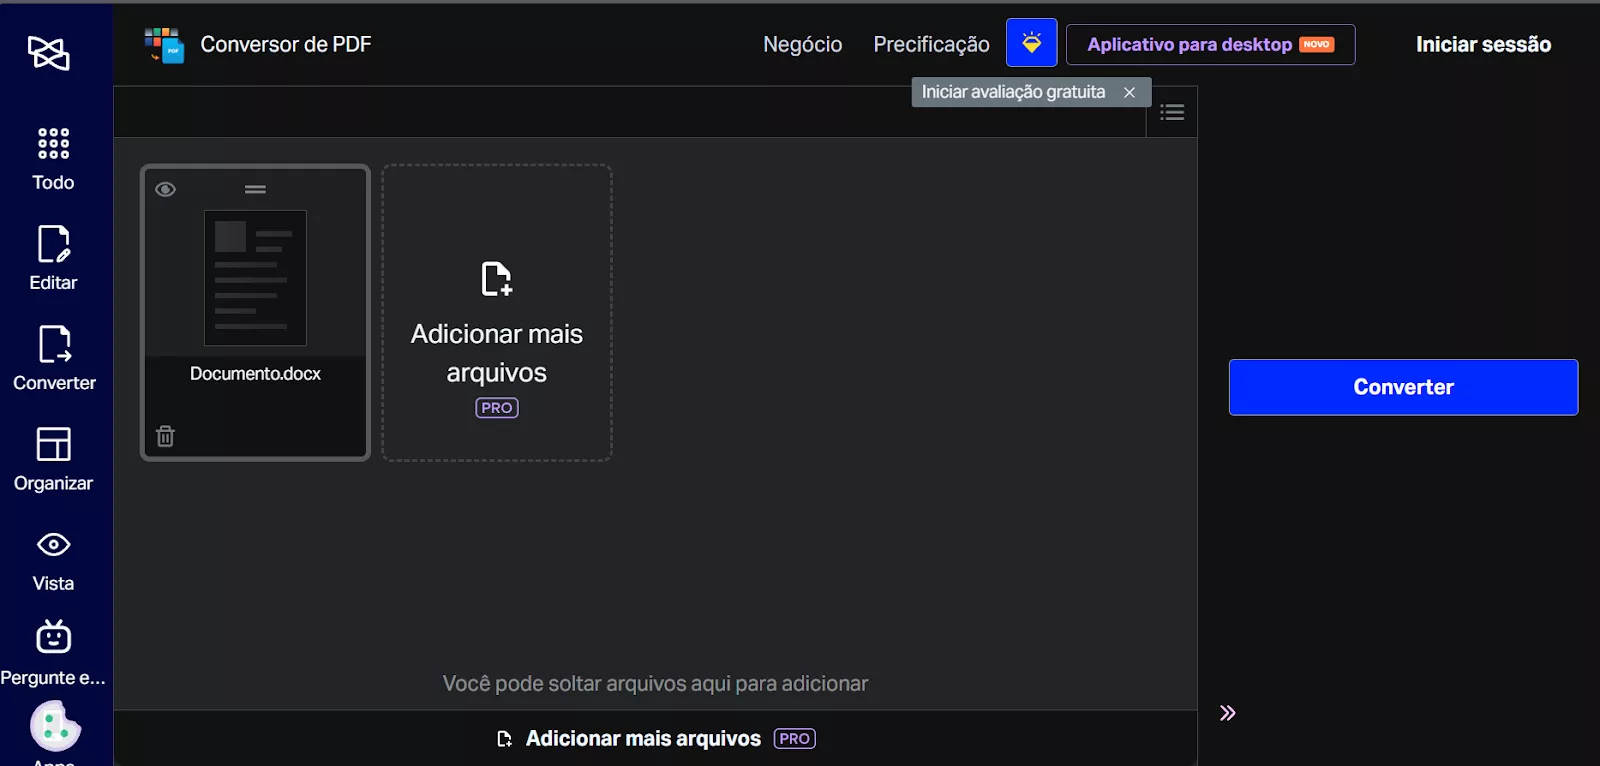This screenshot has height=766, width=1600.
Task: Delete Documento.docx with the trash icon
Action: point(166,436)
